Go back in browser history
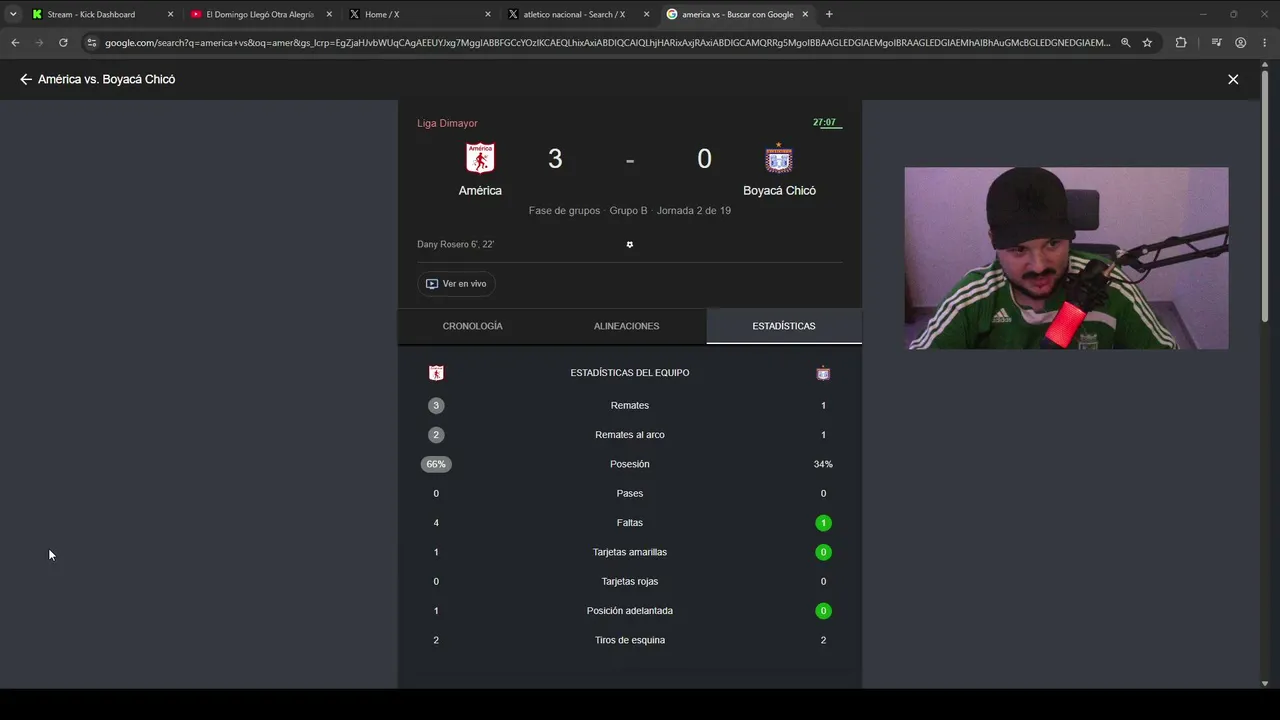 tap(15, 43)
